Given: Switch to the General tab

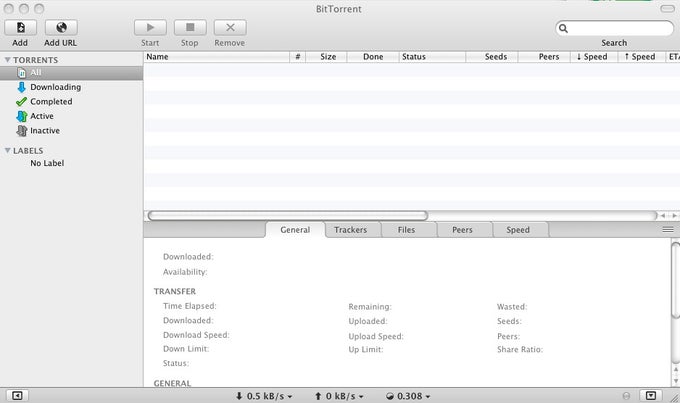Looking at the screenshot, I should [x=295, y=230].
